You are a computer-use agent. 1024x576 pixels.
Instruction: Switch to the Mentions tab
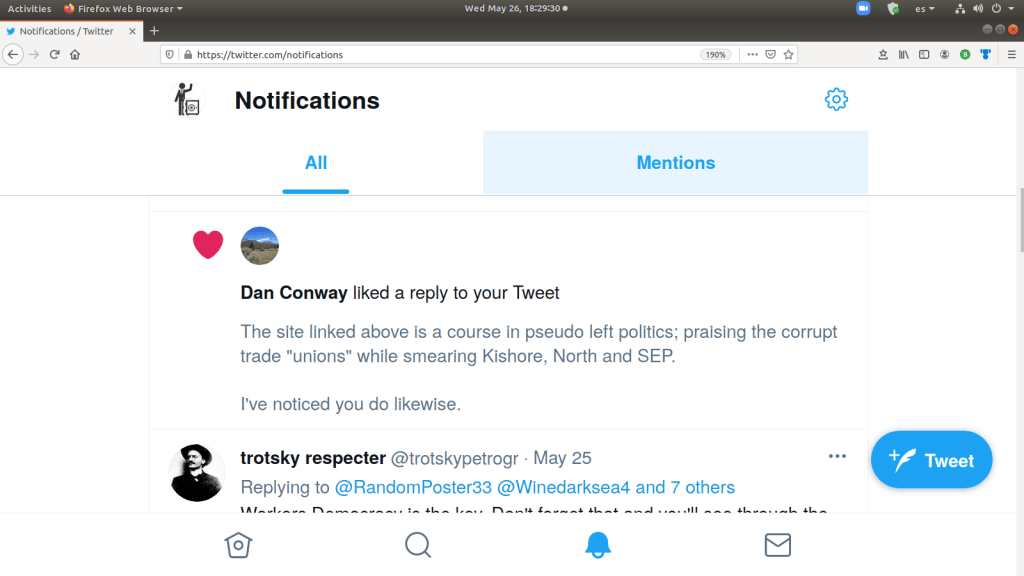click(x=675, y=163)
